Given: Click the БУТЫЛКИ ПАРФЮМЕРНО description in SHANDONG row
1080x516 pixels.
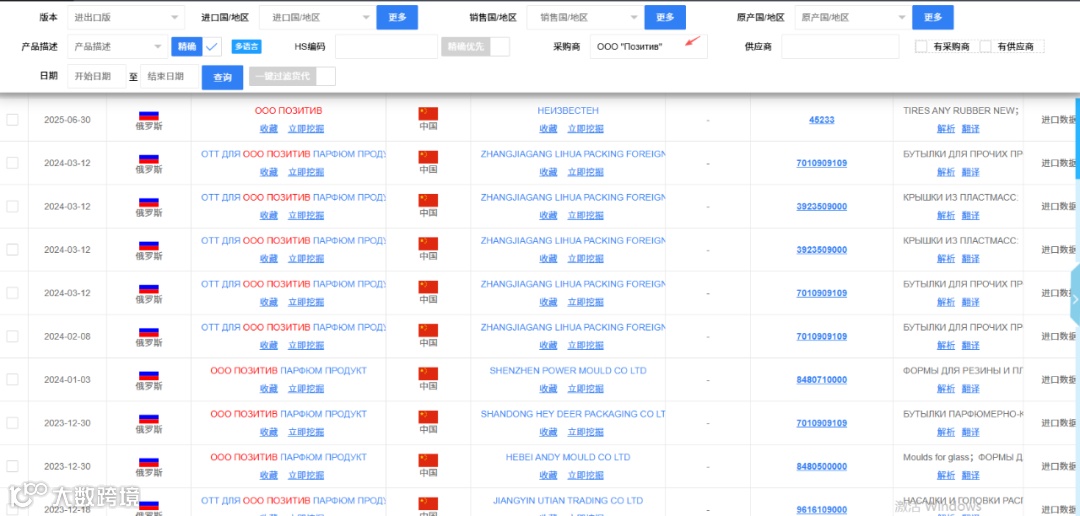Looking at the screenshot, I should click(x=962, y=414).
